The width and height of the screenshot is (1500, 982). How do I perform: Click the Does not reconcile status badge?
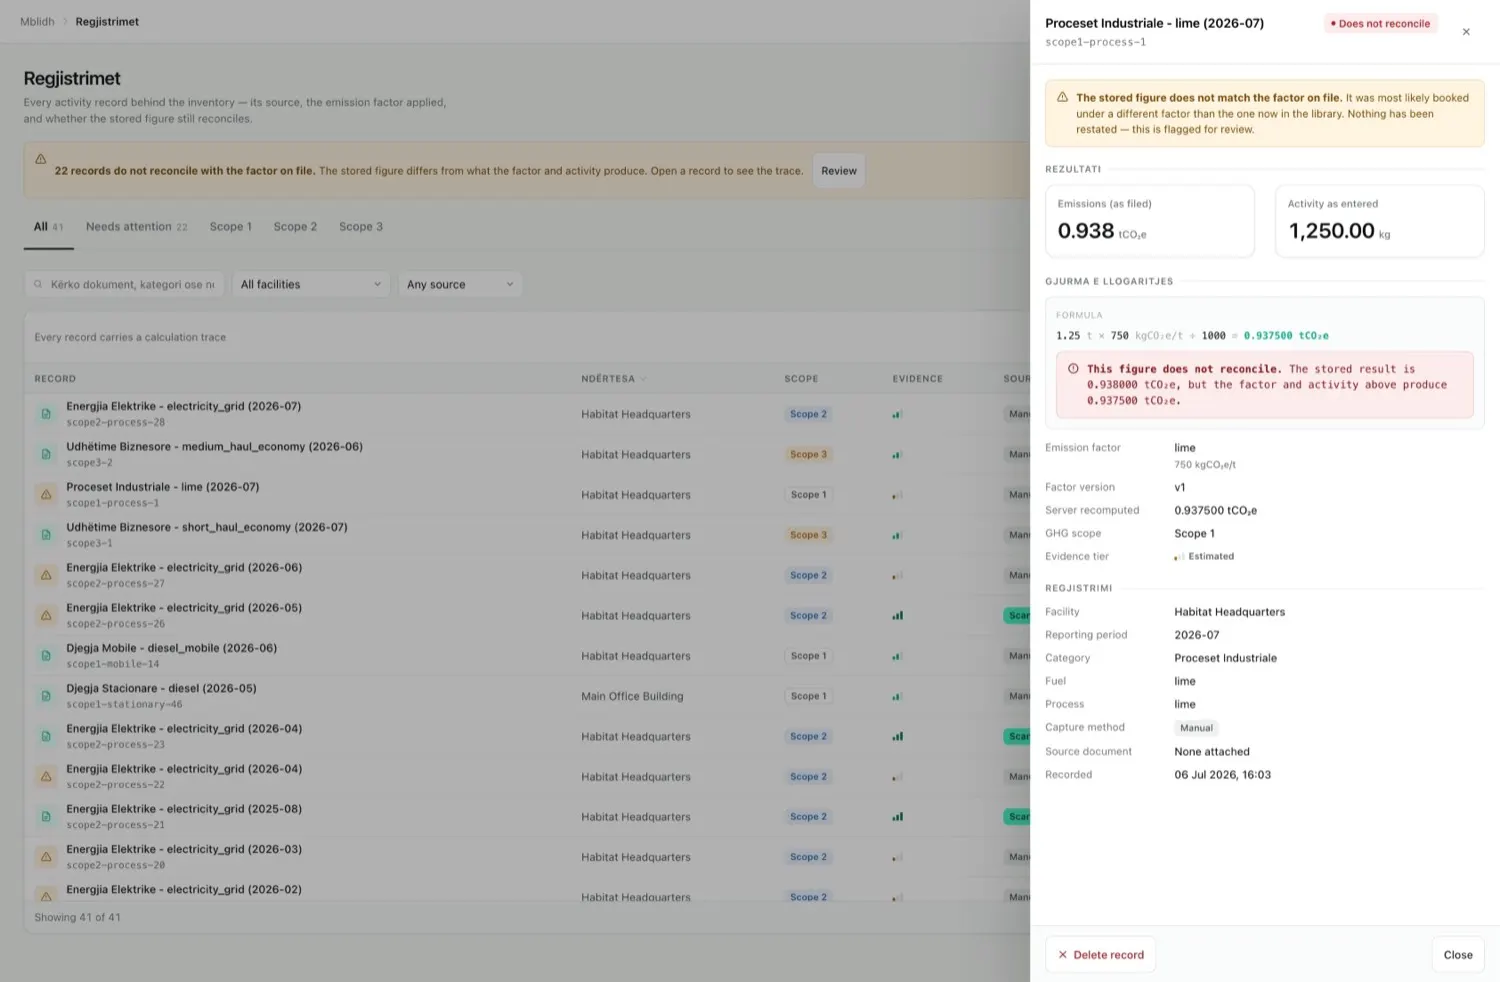1381,24
